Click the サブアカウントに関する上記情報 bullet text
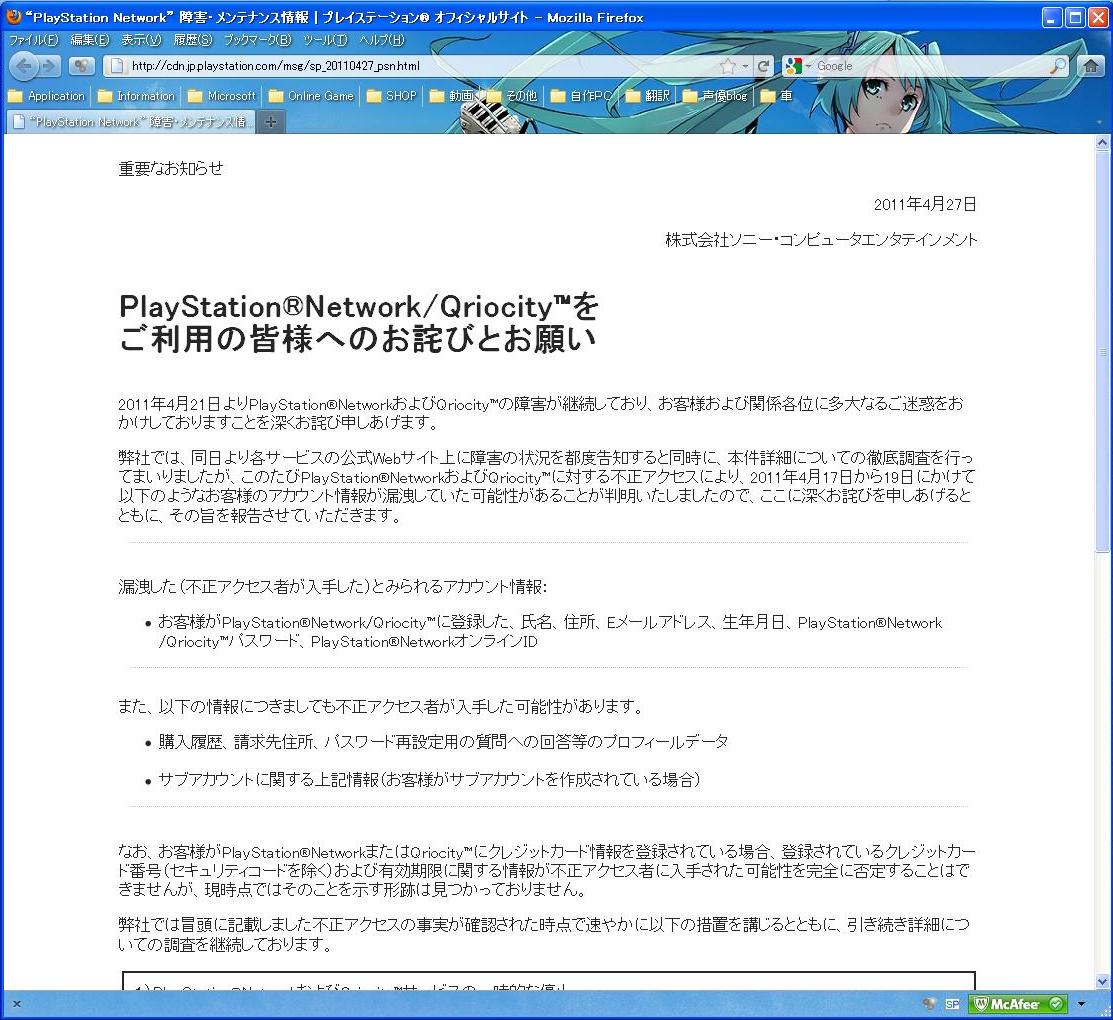This screenshot has height=1020, width=1113. (429, 779)
